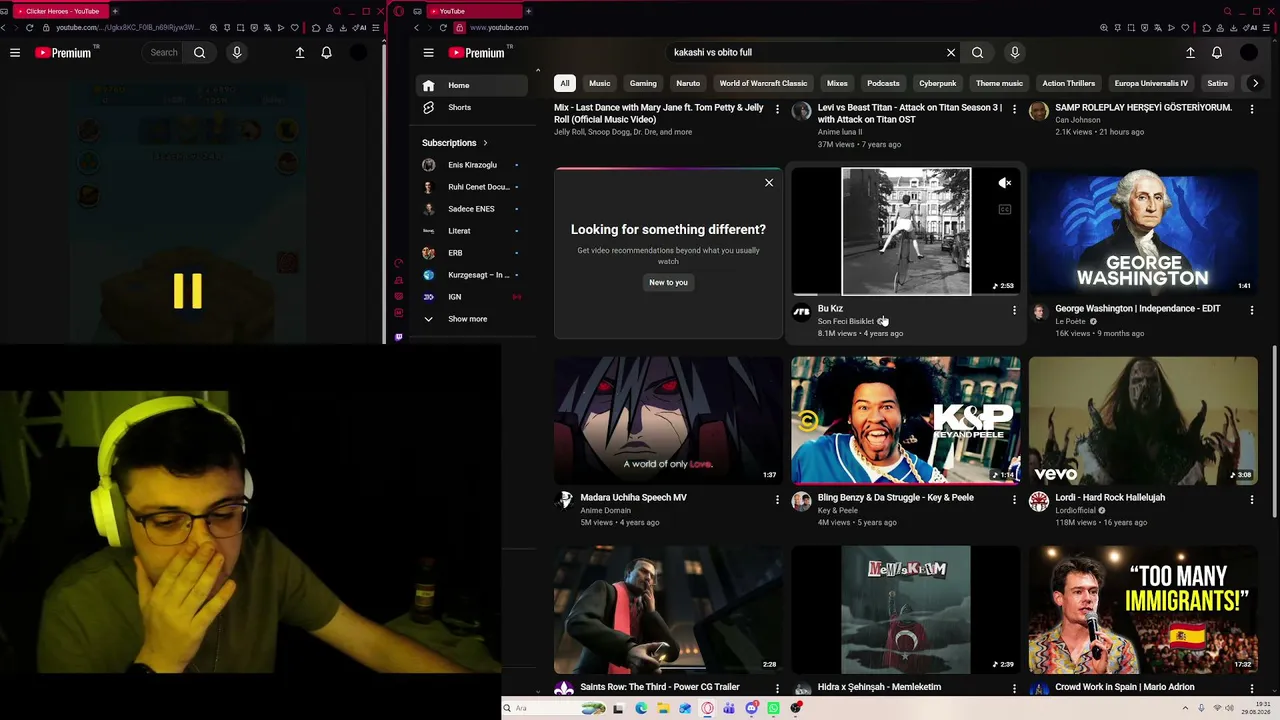Open more options for Madara Uchiha Speech MV
The height and width of the screenshot is (720, 1280).
click(777, 499)
